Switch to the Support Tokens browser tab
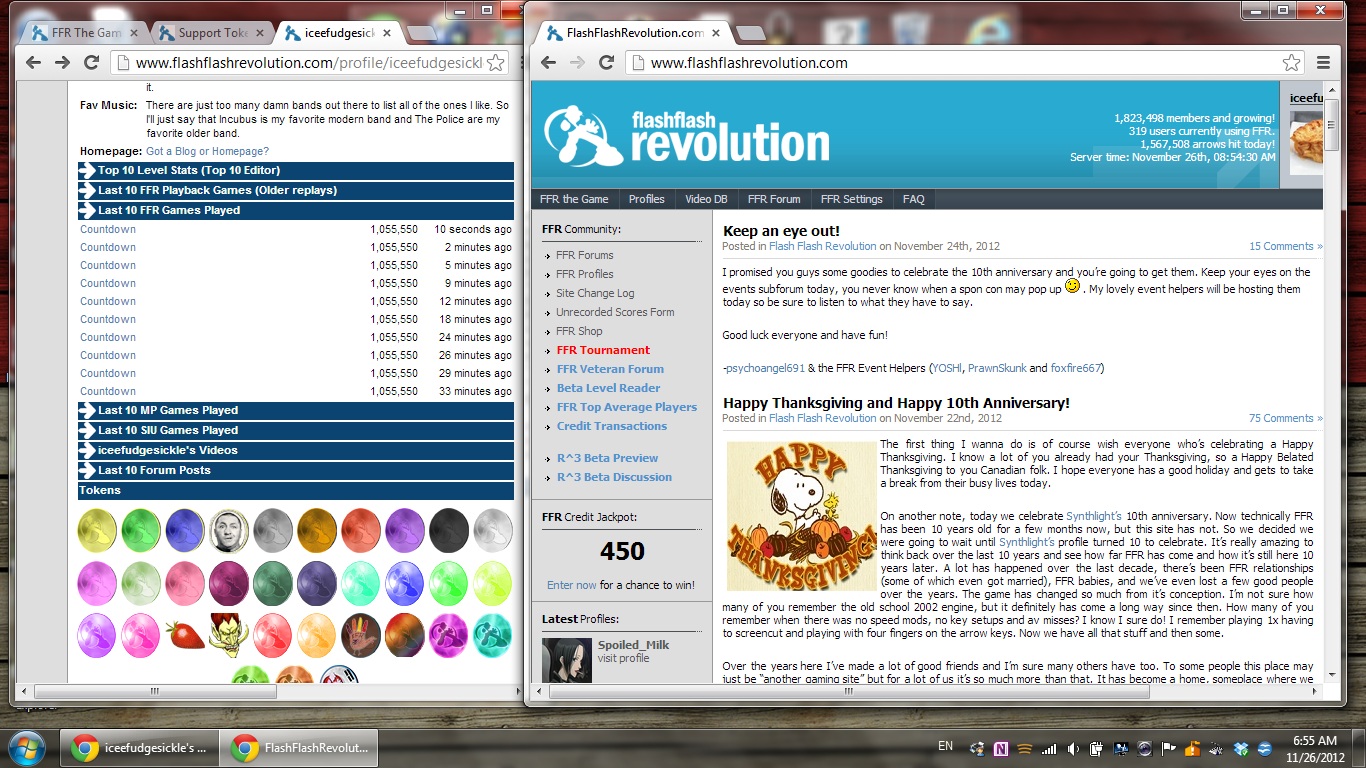The height and width of the screenshot is (768, 1366). (212, 32)
